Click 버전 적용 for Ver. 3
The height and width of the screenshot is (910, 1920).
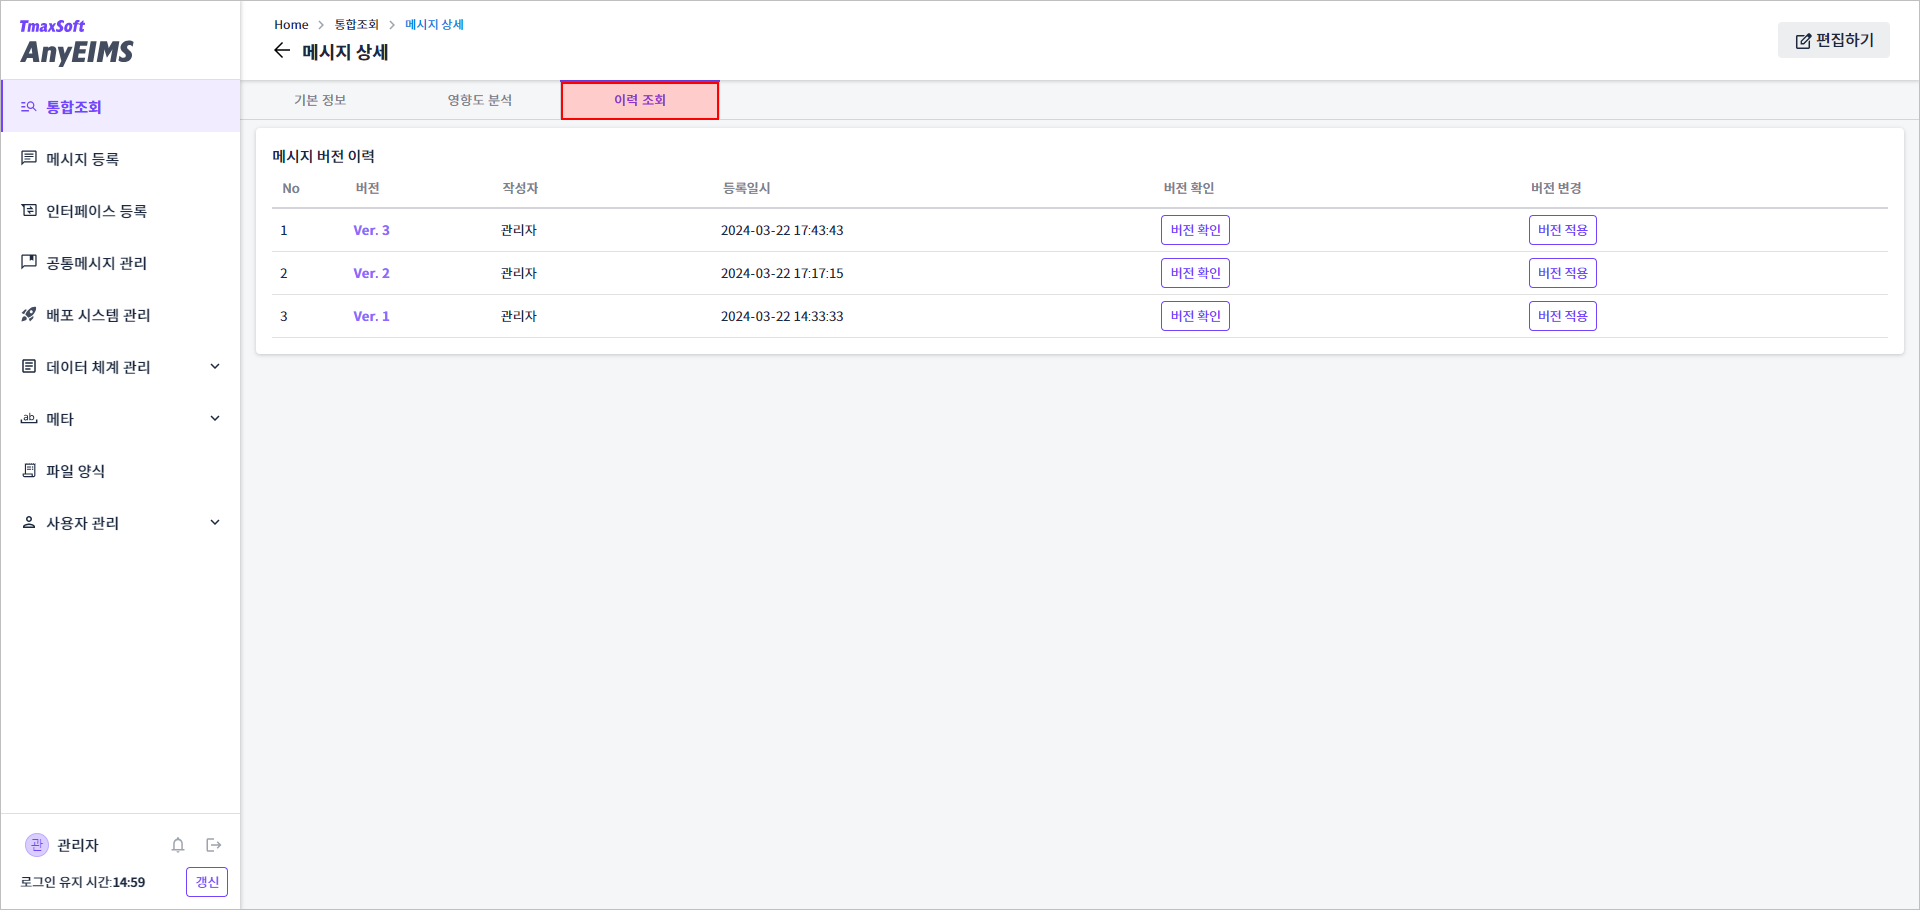(1563, 230)
